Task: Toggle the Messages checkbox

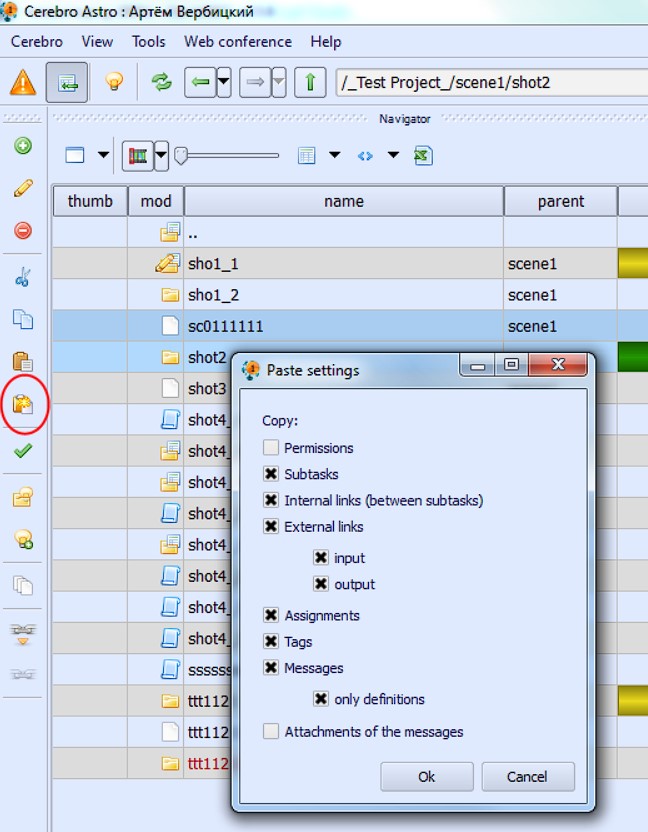Action: [x=271, y=668]
